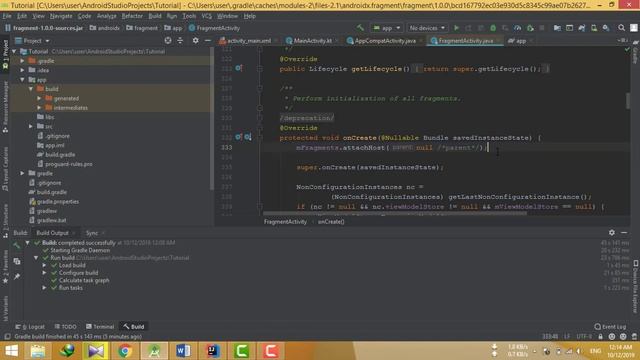
Task: Click fold marker beside onCreate method
Action: (x=260, y=138)
